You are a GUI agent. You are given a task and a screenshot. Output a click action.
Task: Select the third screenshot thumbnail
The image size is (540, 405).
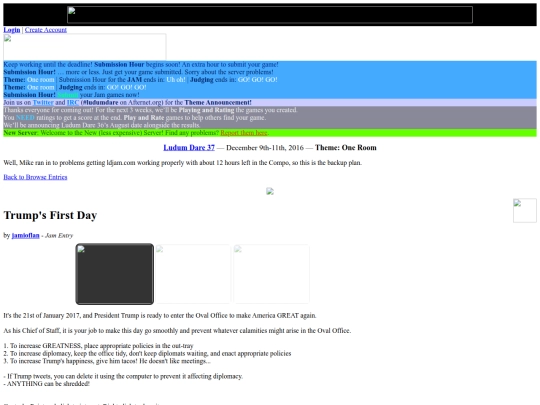coord(271,274)
